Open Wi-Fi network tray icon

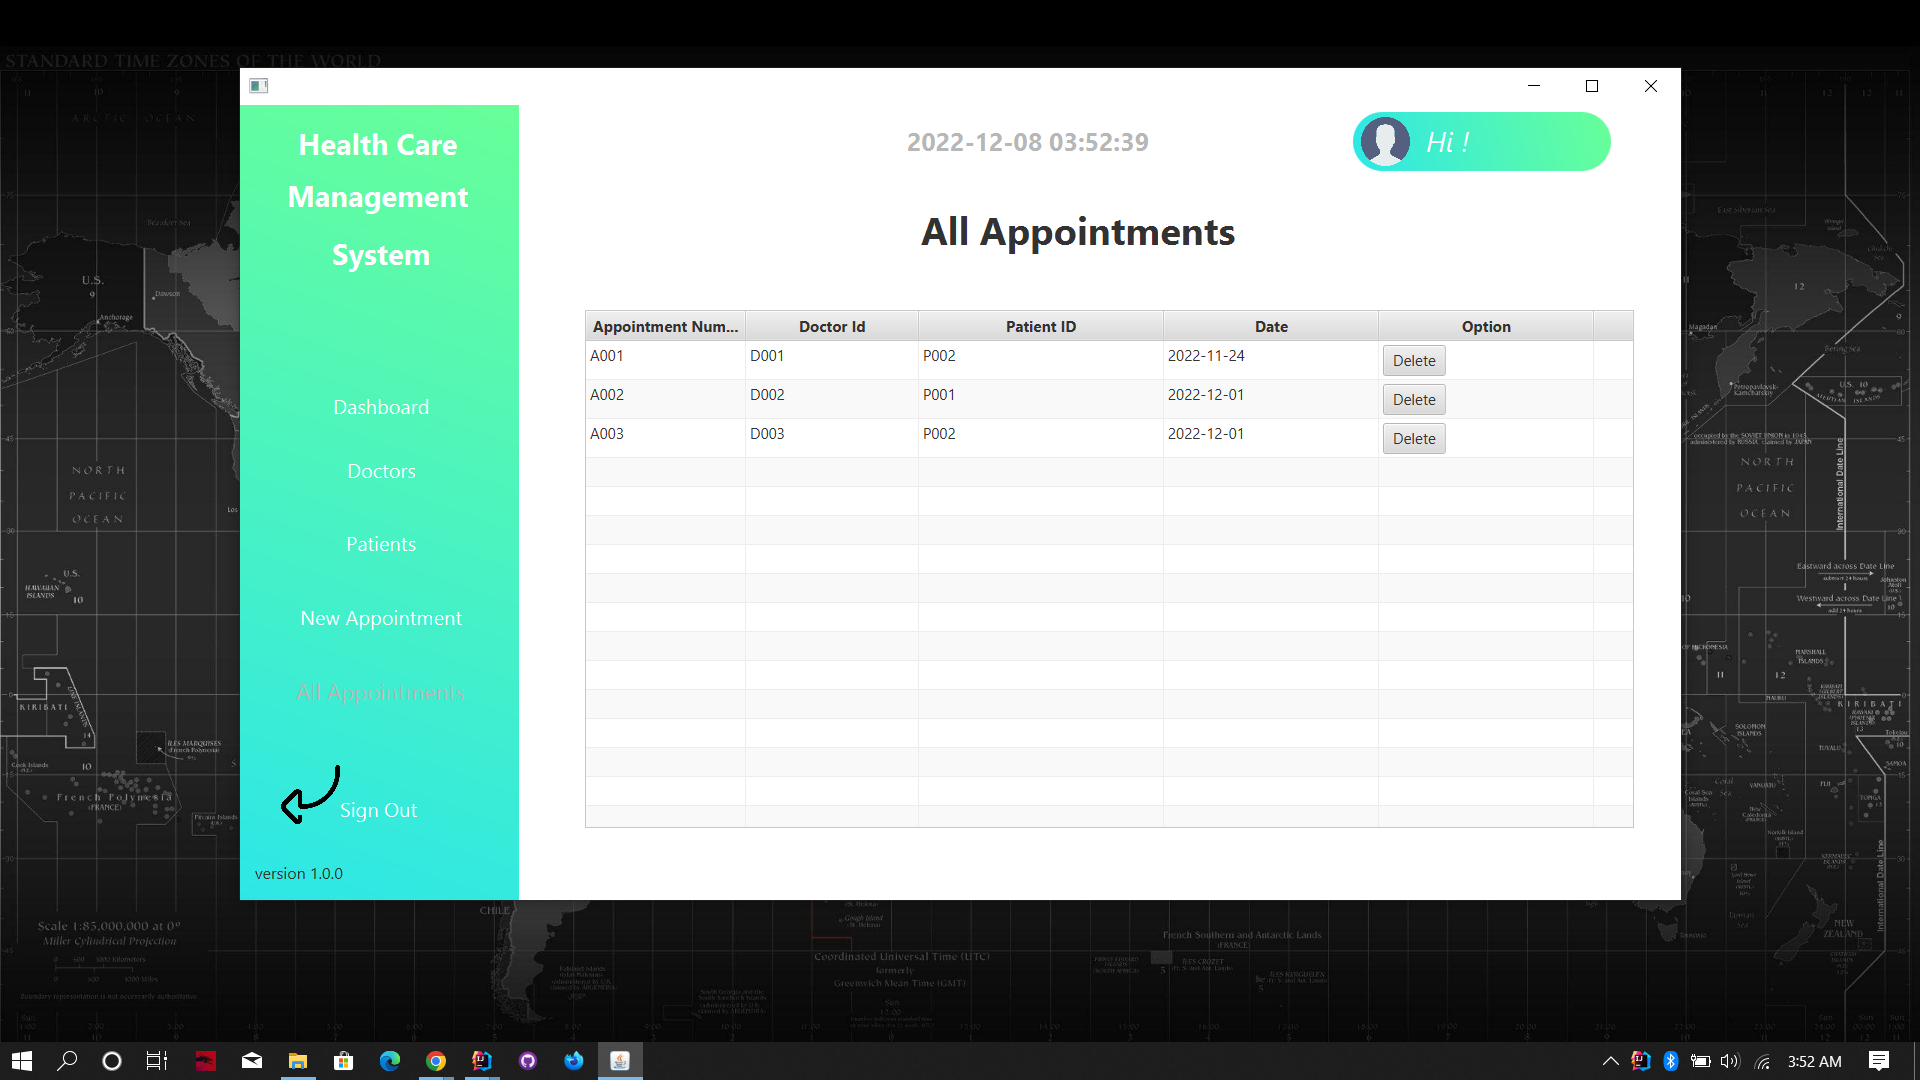click(1762, 1061)
